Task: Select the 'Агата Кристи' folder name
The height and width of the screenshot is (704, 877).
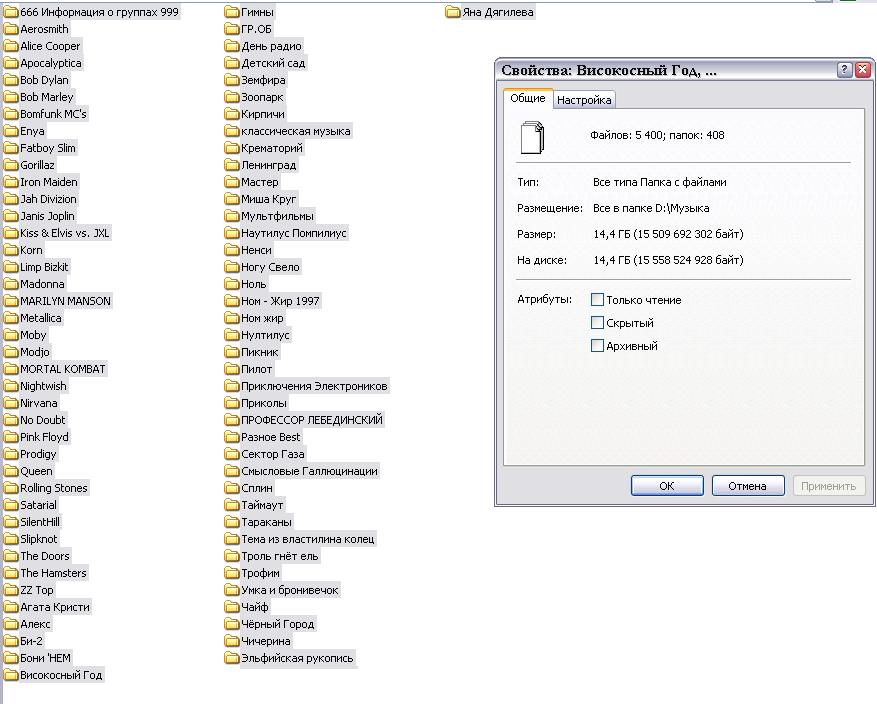Action: (x=55, y=607)
